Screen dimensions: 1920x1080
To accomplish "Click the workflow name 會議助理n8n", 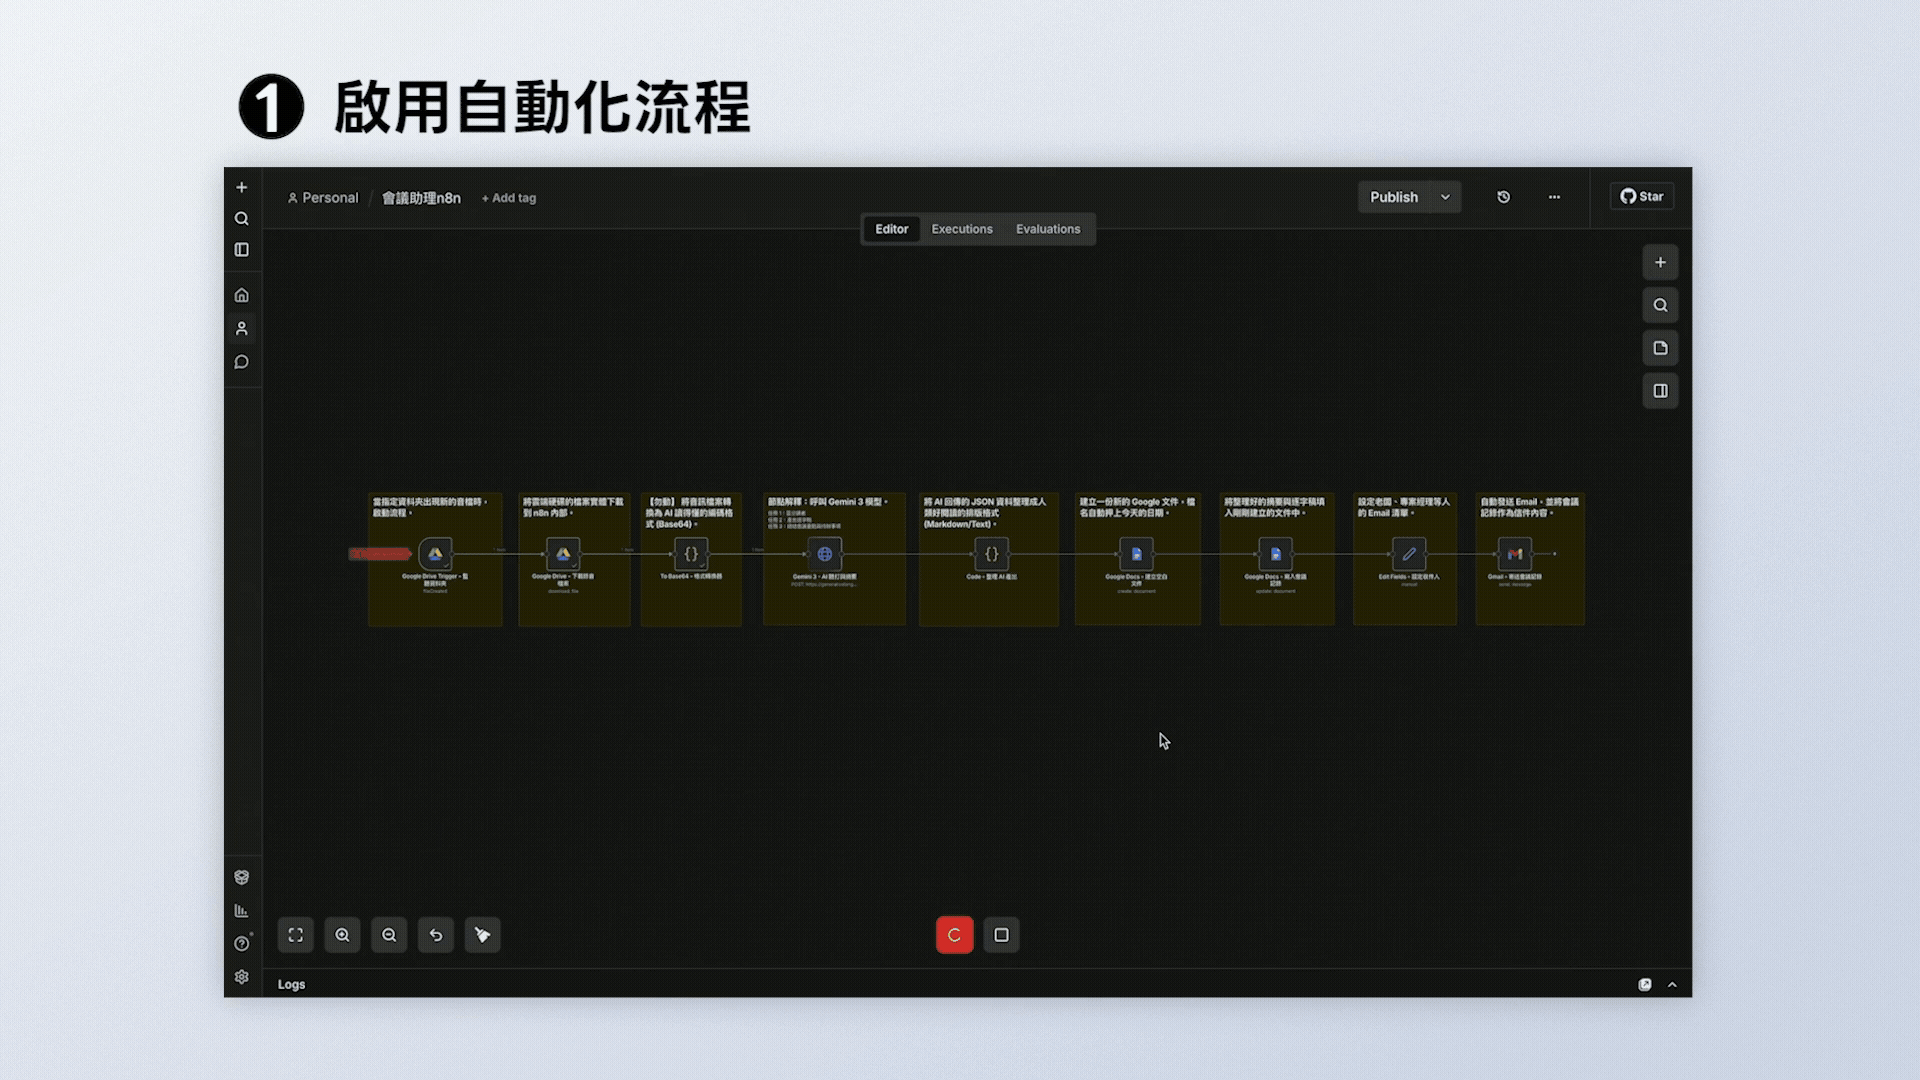I will click(x=421, y=198).
